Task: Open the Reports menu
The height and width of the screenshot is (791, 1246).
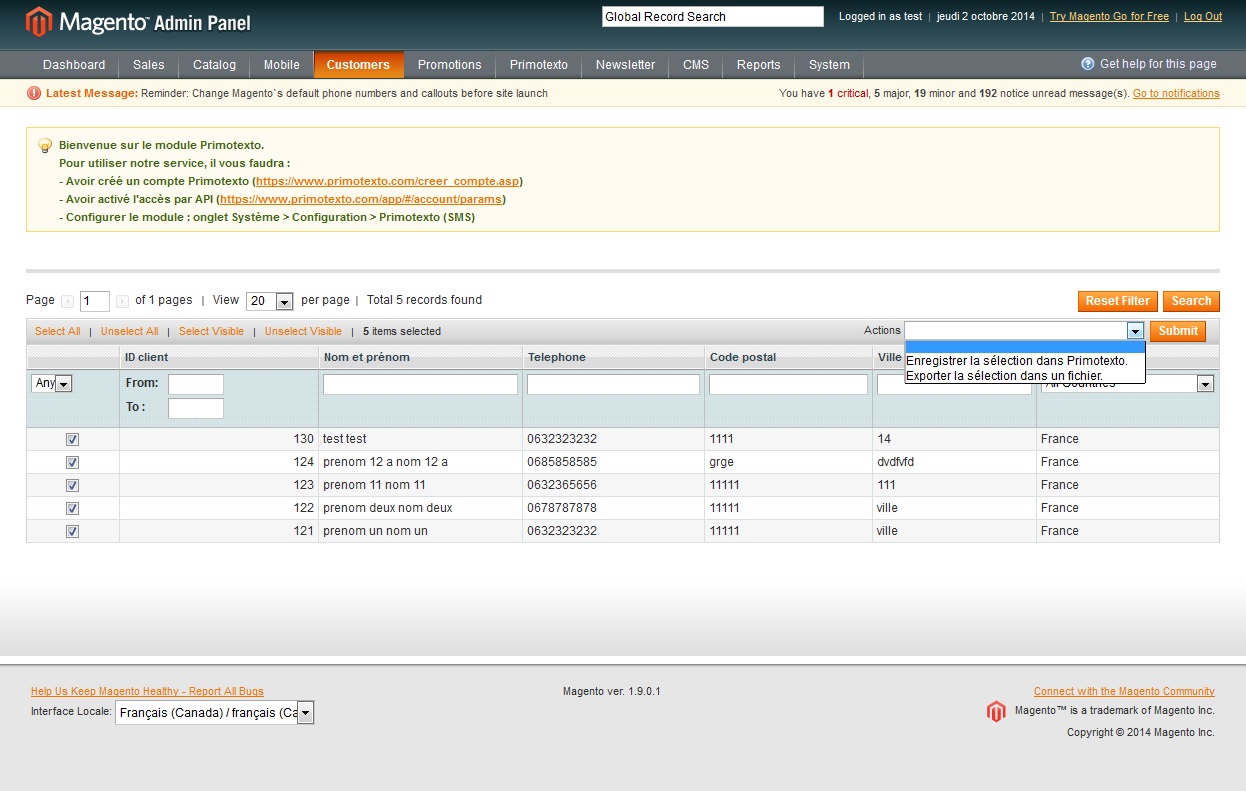Action: 758,65
